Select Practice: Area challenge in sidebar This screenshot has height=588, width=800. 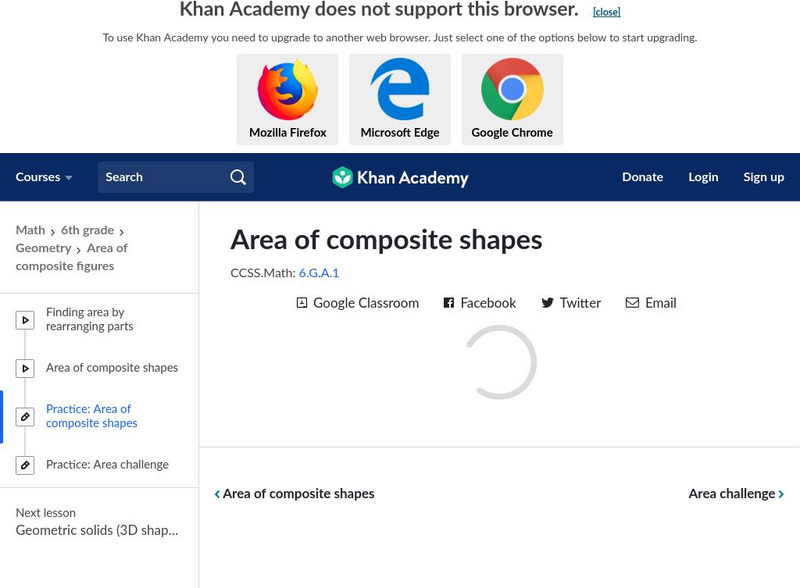(107, 464)
